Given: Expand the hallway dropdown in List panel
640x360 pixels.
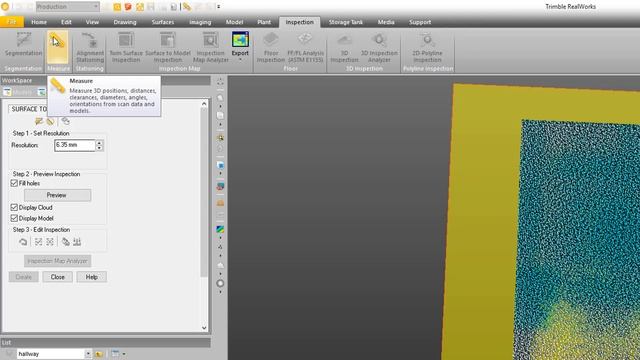Looking at the screenshot, I should pos(88,354).
